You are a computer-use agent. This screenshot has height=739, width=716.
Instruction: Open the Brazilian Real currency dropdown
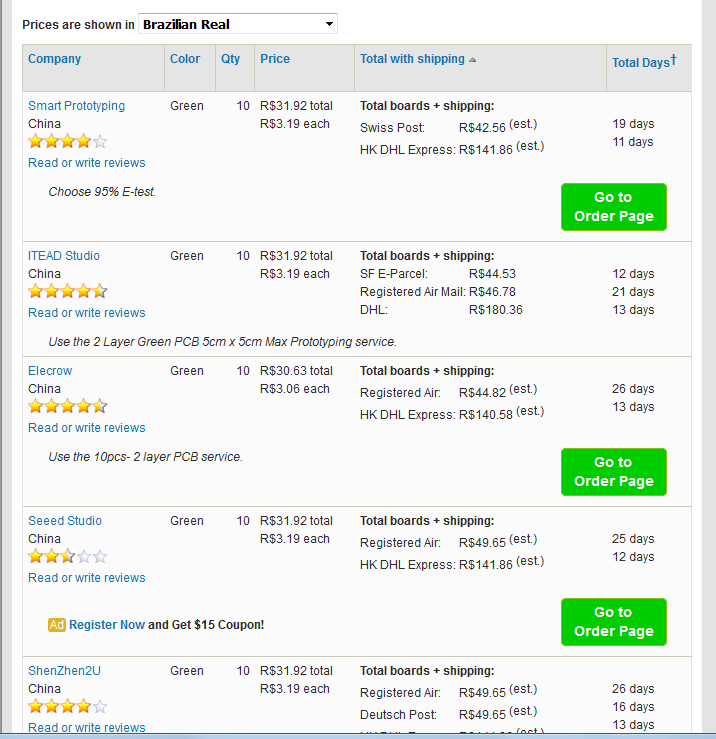pos(238,24)
